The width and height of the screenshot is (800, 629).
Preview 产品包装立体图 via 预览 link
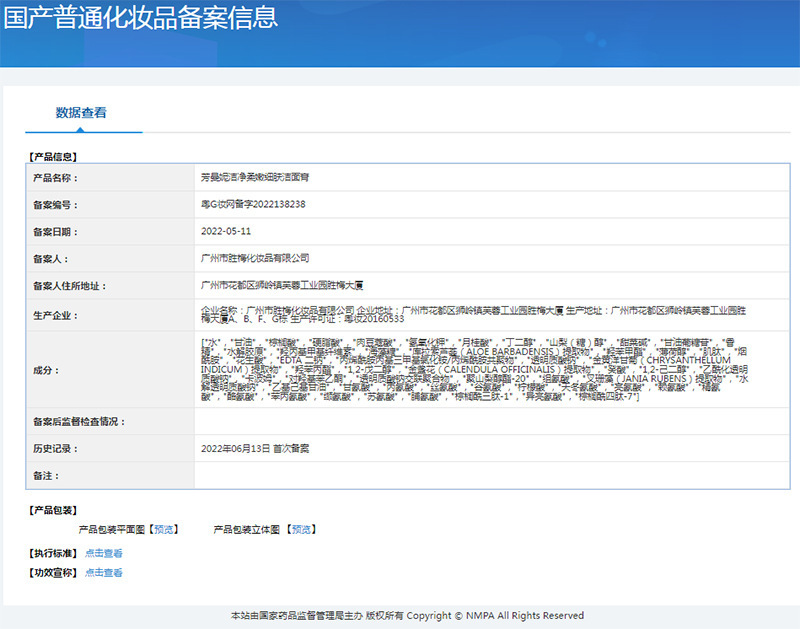tap(301, 530)
